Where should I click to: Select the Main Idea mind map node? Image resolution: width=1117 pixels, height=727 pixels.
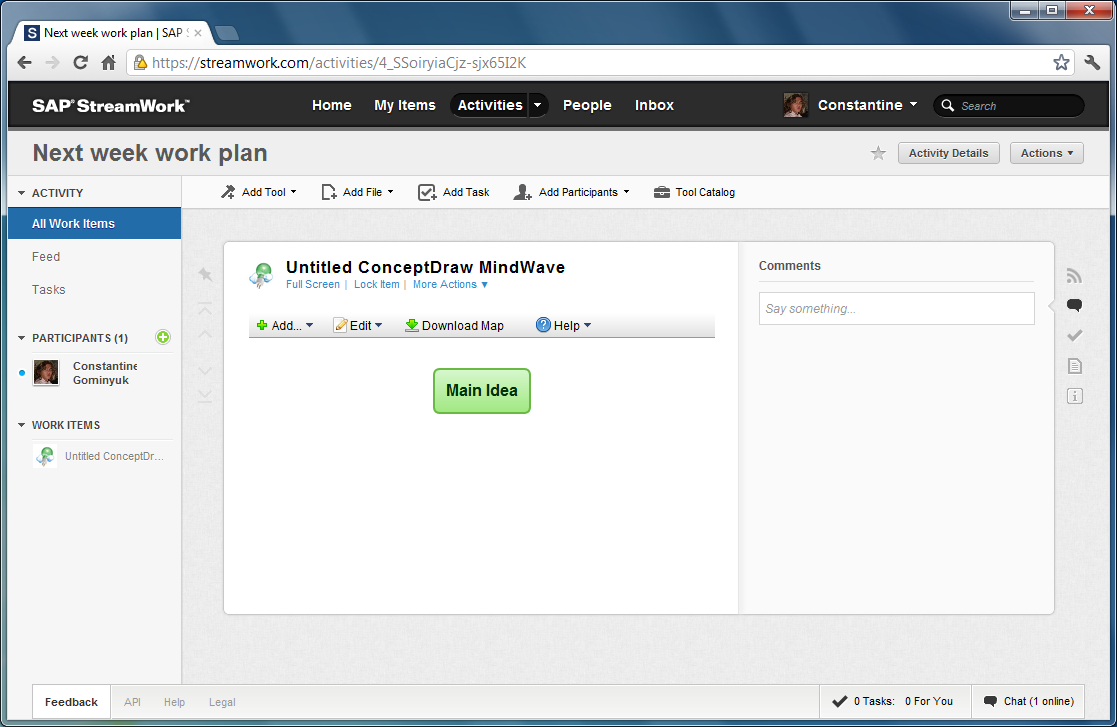pos(482,391)
